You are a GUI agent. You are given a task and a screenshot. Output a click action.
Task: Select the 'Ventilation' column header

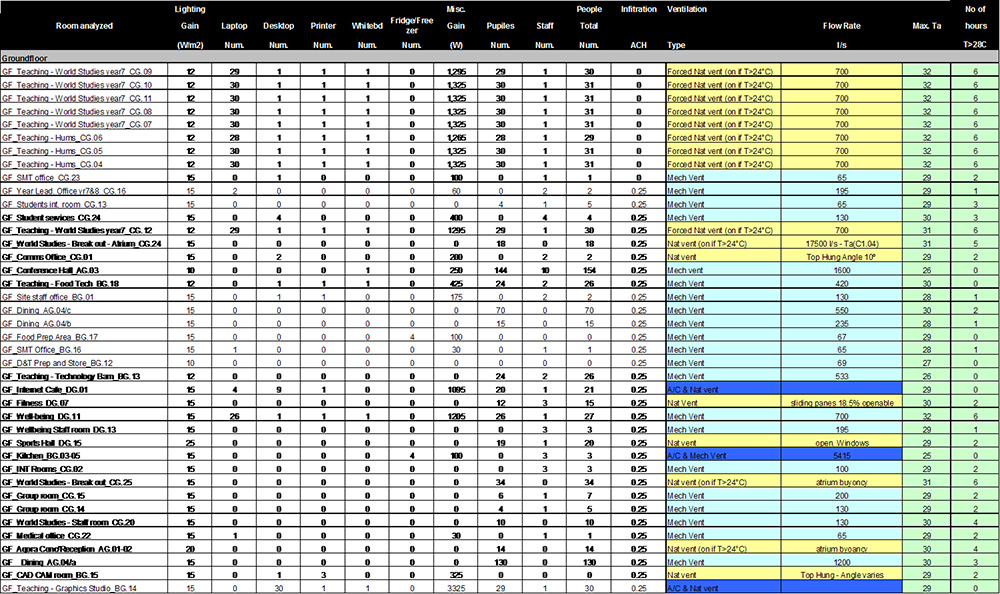coord(686,9)
